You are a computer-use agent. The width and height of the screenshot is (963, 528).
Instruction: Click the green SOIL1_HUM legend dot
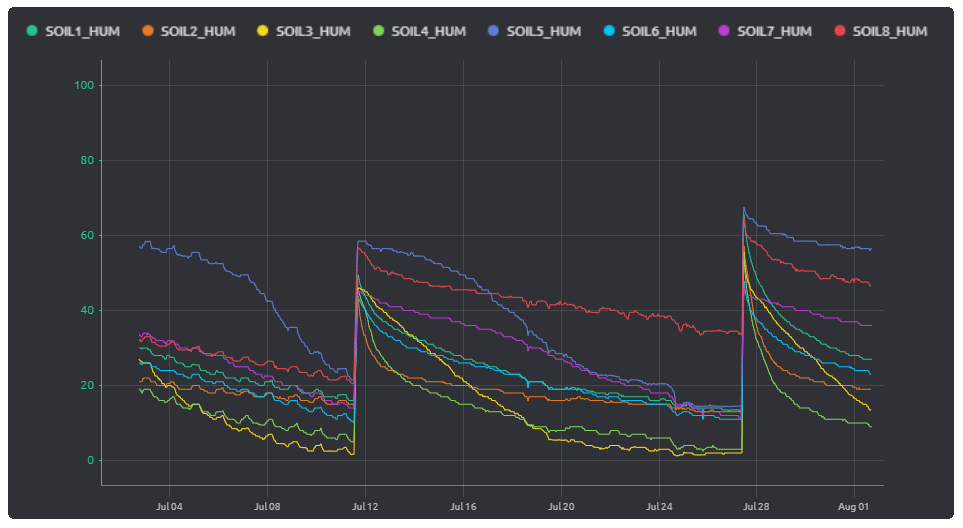pos(32,31)
